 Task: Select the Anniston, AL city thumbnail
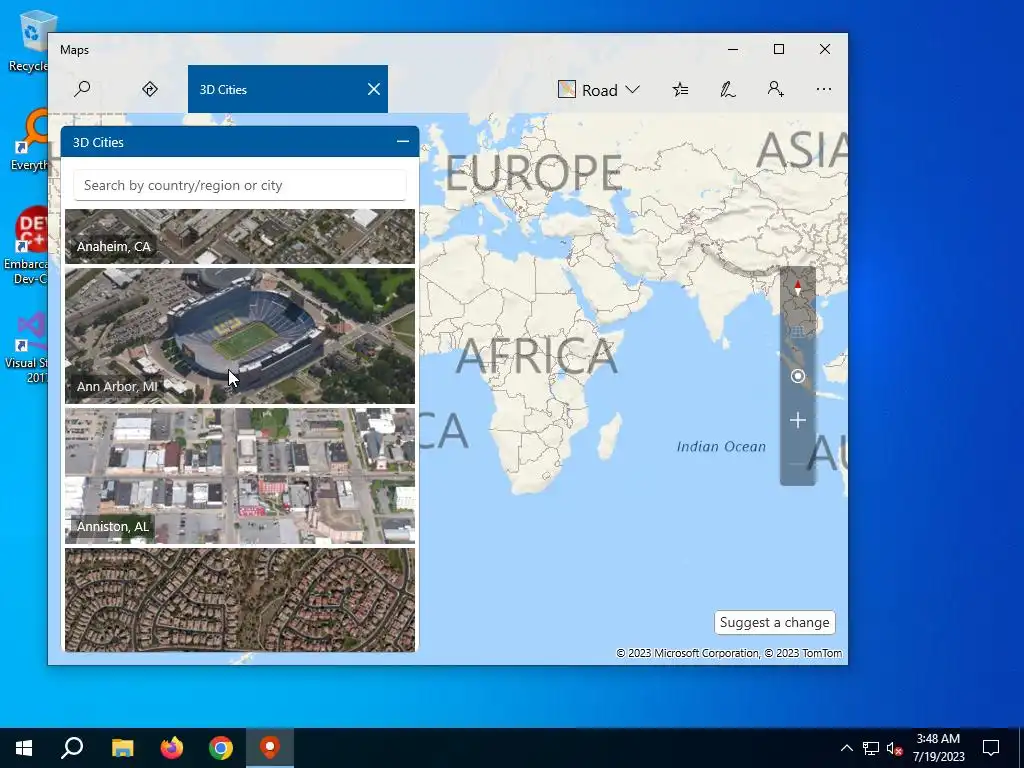(240, 476)
